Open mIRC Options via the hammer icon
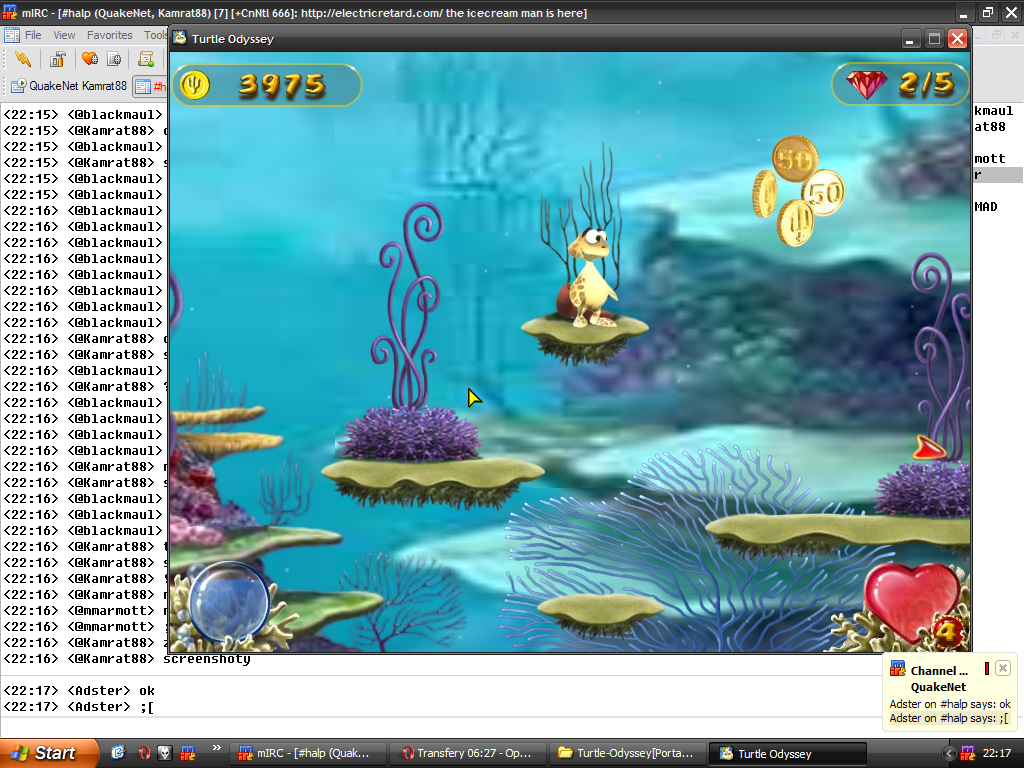1024x768 pixels. (58, 59)
